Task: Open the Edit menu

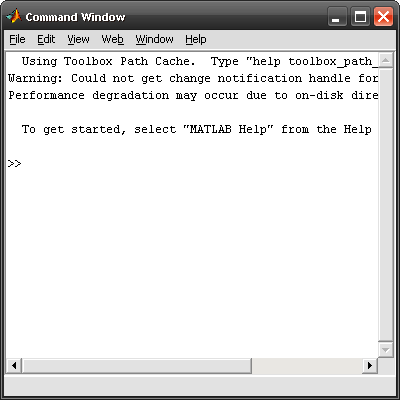Action: click(x=46, y=39)
